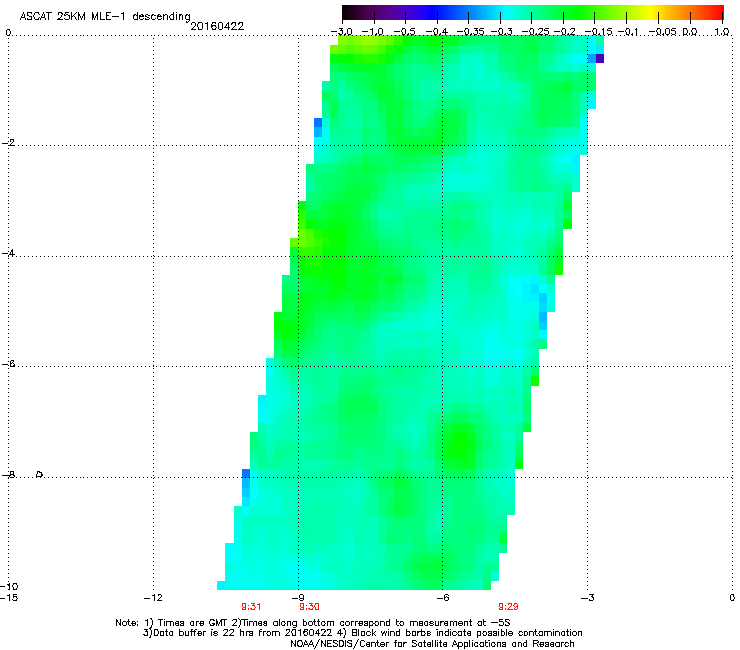Image resolution: width=740 pixels, height=650 pixels.
Task: Click the note line starting 'Note: 1) Times are GMT'
Action: 313,623
